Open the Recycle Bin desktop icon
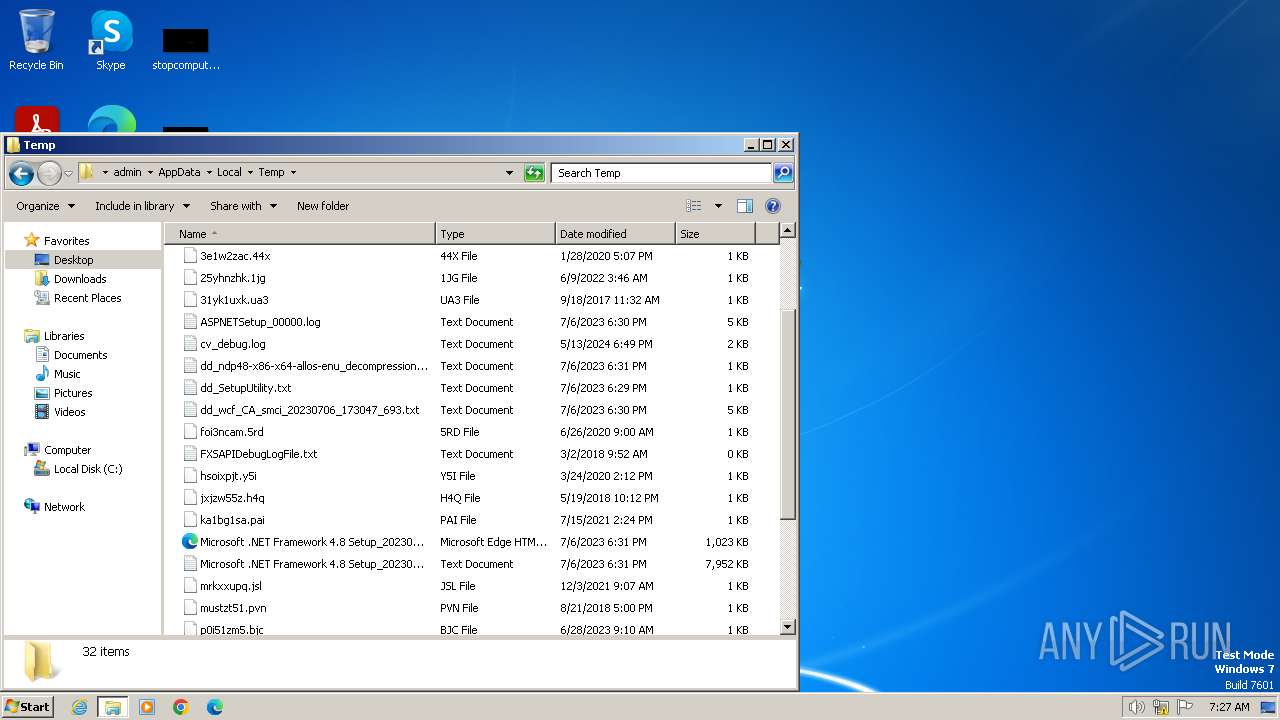The image size is (1280, 720). [x=36, y=40]
